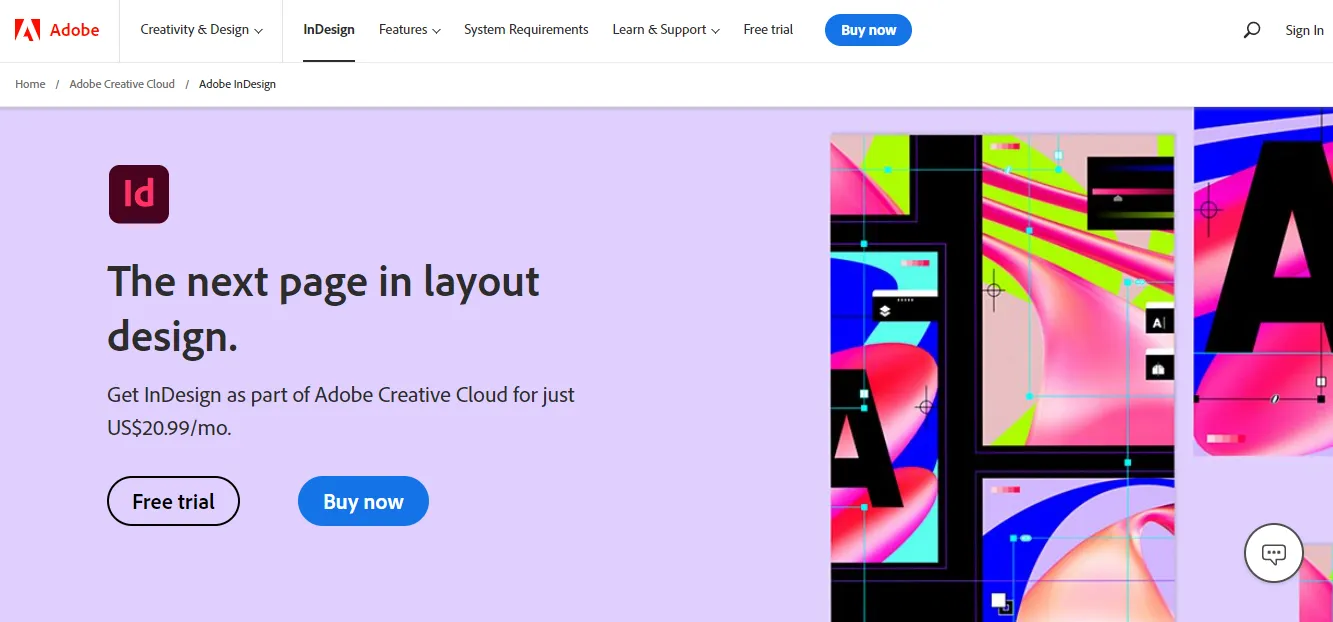Click the large hero Buy now button
The height and width of the screenshot is (622, 1333).
[363, 501]
